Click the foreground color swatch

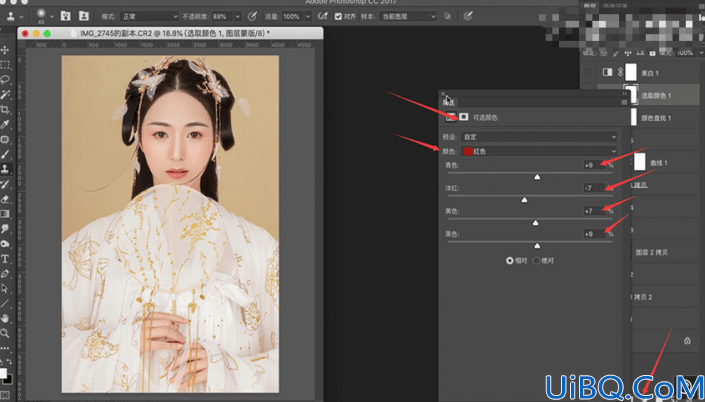pos(3,373)
